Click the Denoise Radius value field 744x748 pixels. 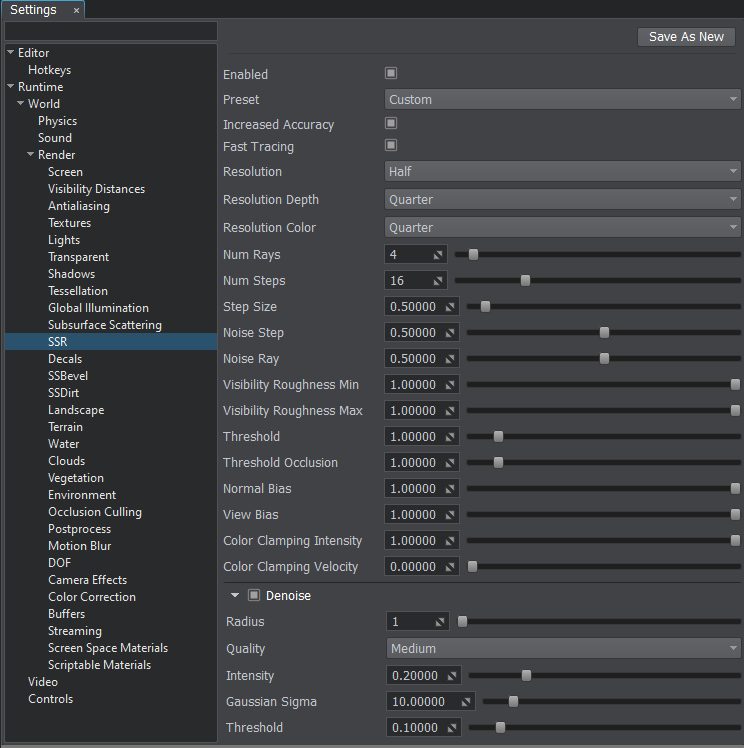[x=417, y=622]
